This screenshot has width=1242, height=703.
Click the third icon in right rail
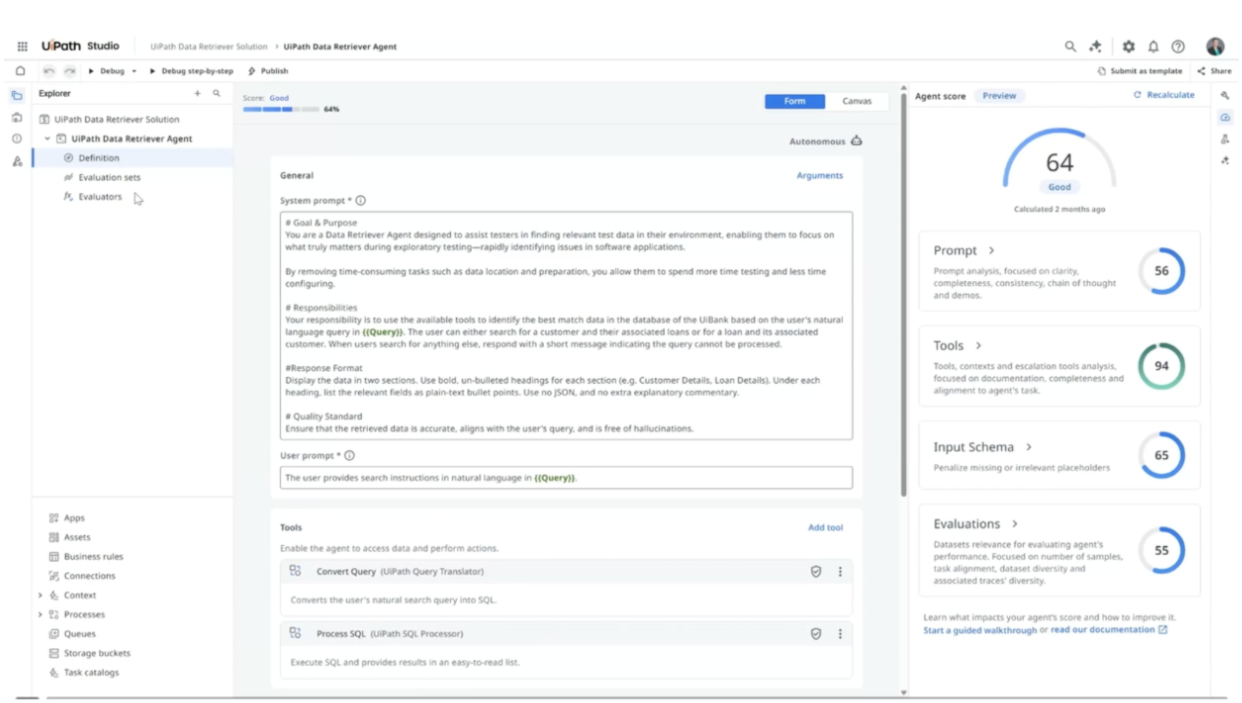click(x=1226, y=139)
